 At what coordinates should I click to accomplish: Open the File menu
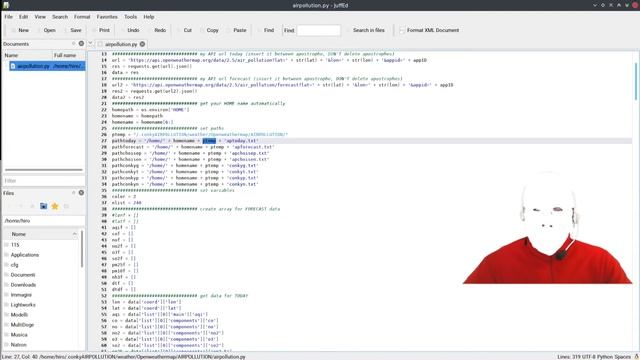click(x=9, y=17)
